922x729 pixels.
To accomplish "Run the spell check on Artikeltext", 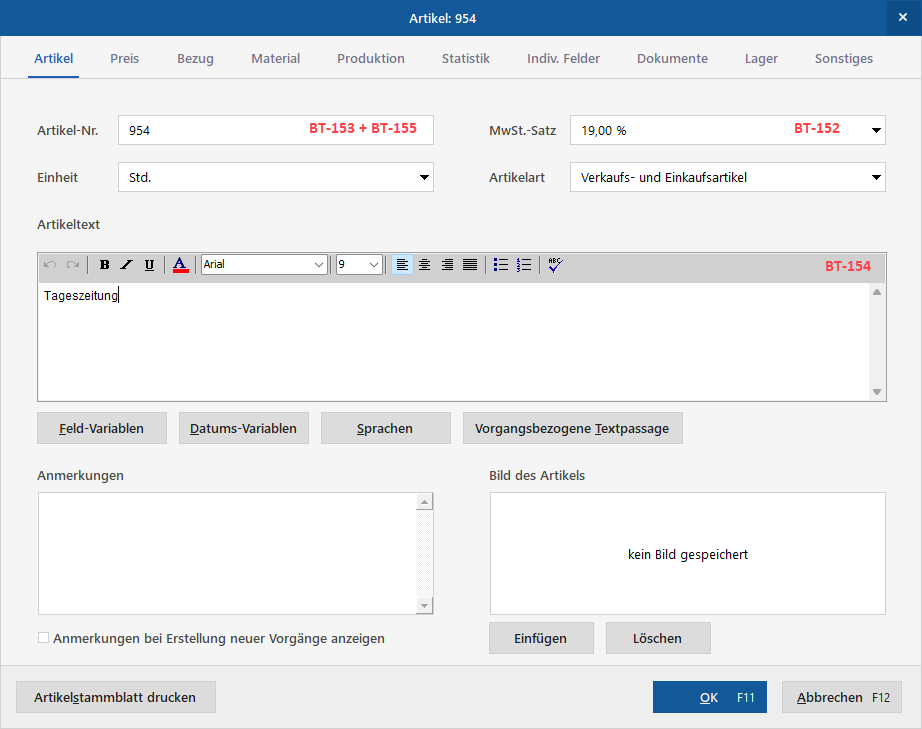I will pyautogui.click(x=555, y=265).
